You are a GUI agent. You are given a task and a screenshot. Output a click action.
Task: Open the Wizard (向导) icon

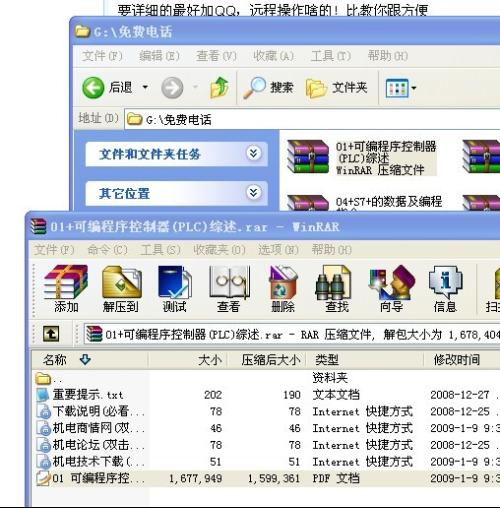pos(391,288)
